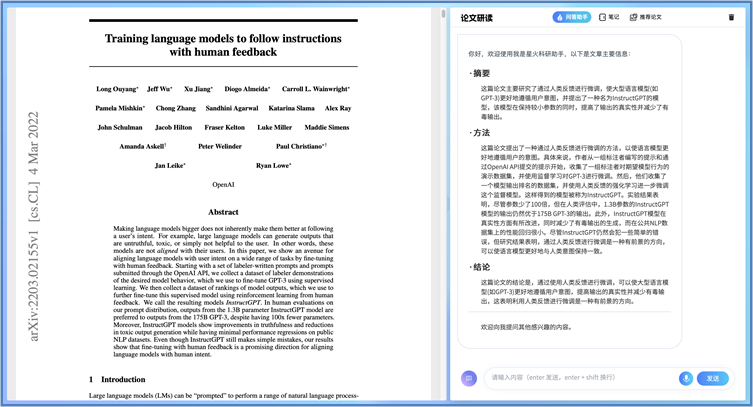Click the 方法 section heading

(x=481, y=133)
